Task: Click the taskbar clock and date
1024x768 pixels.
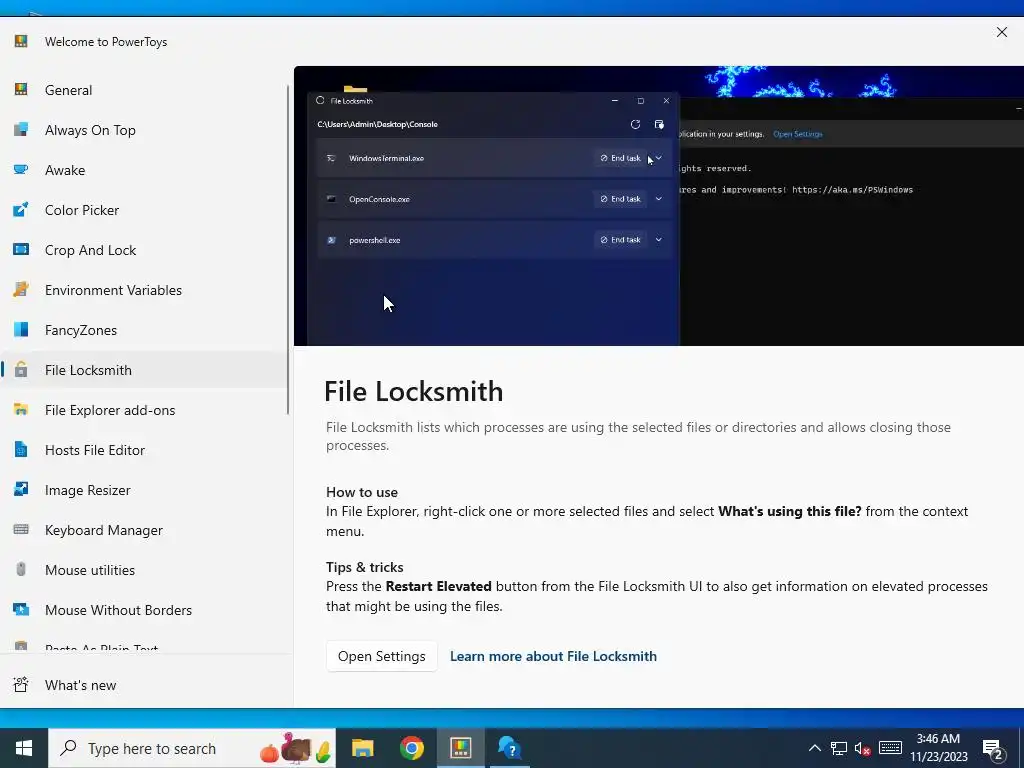Action: tap(938, 748)
